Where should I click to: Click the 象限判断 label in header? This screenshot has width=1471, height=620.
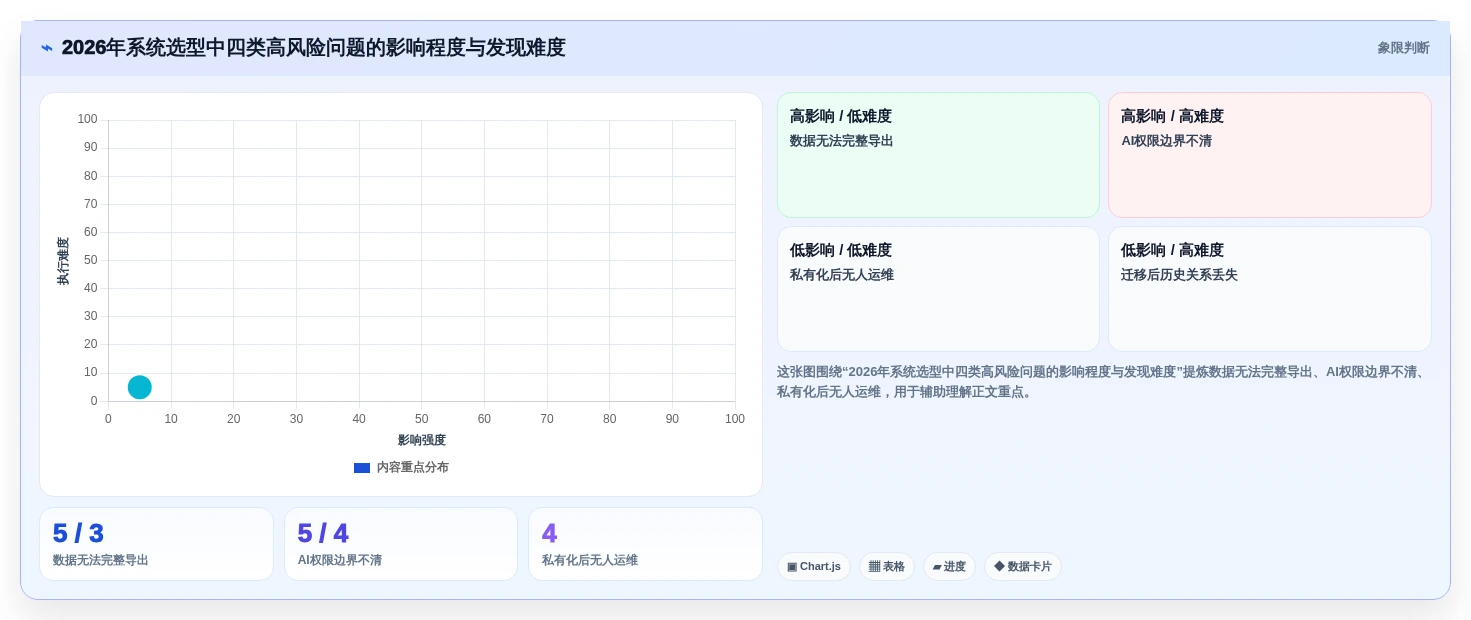pos(1403,48)
